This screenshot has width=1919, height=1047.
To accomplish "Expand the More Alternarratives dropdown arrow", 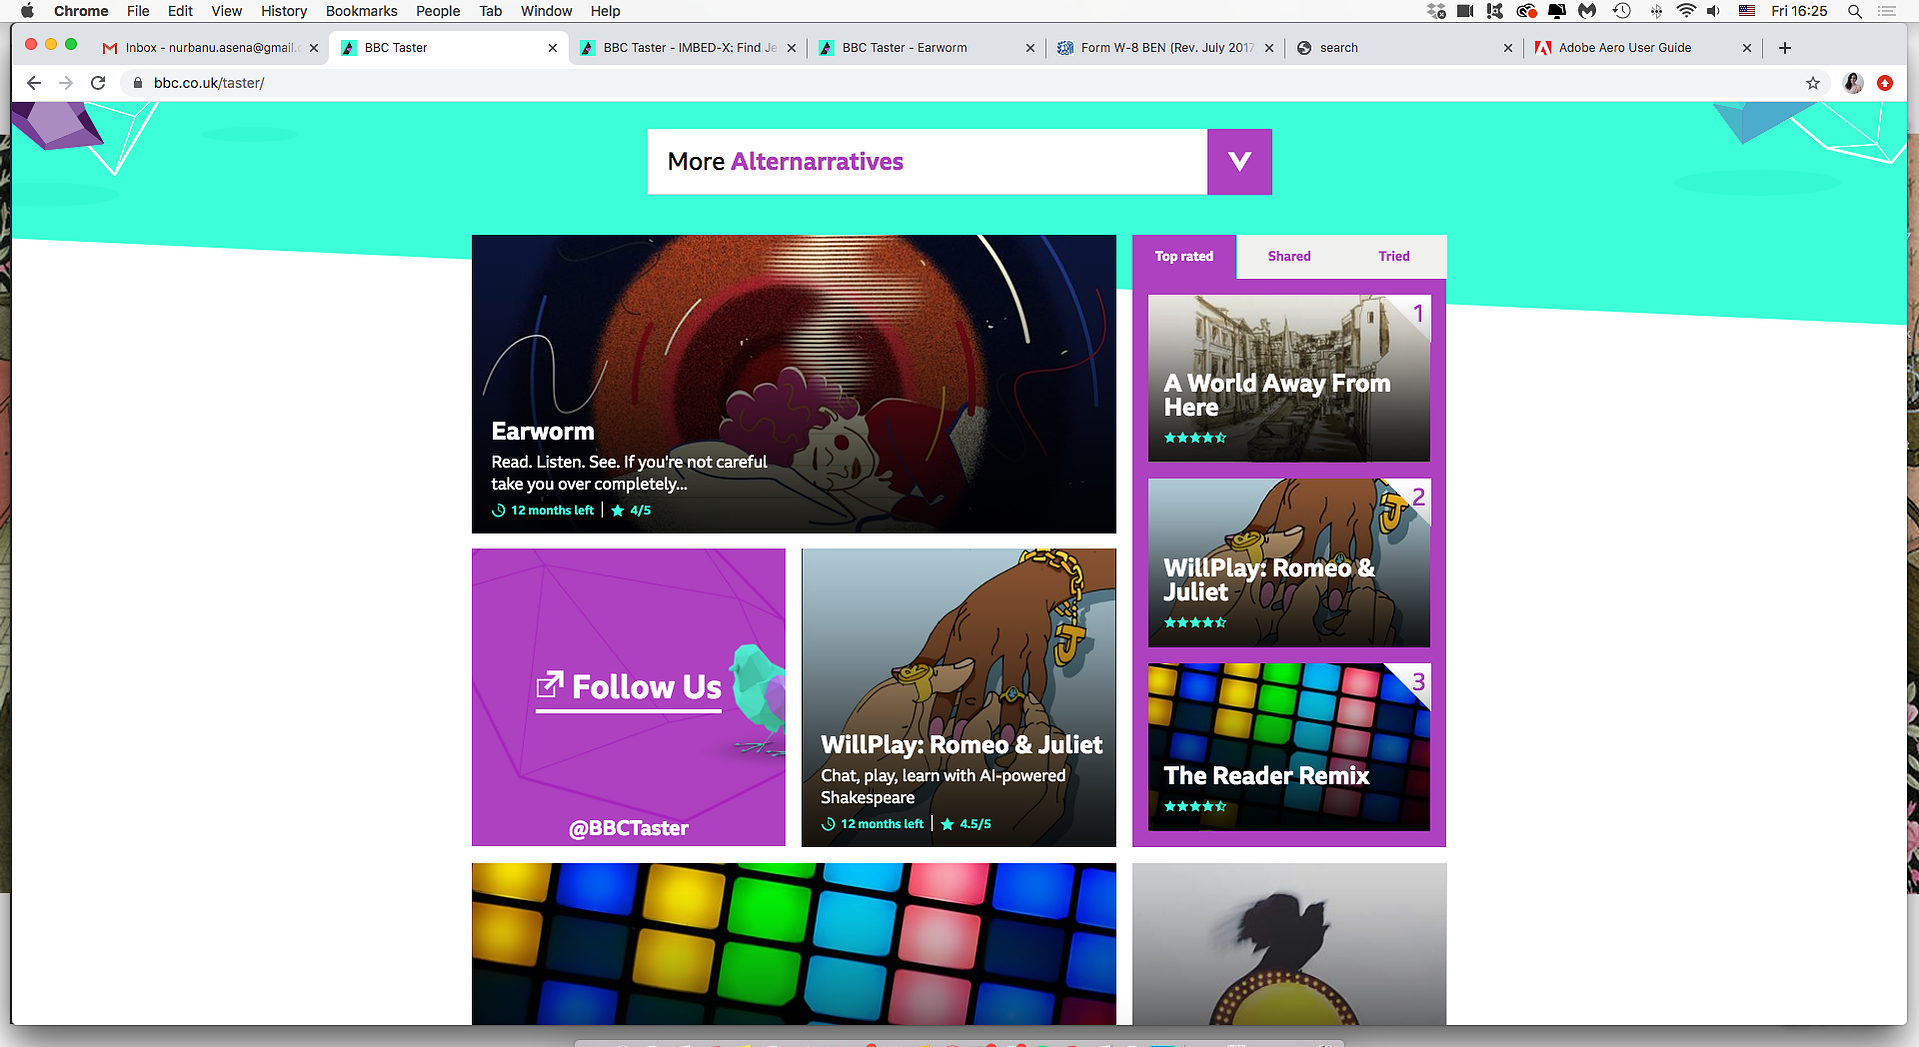I will pyautogui.click(x=1239, y=162).
